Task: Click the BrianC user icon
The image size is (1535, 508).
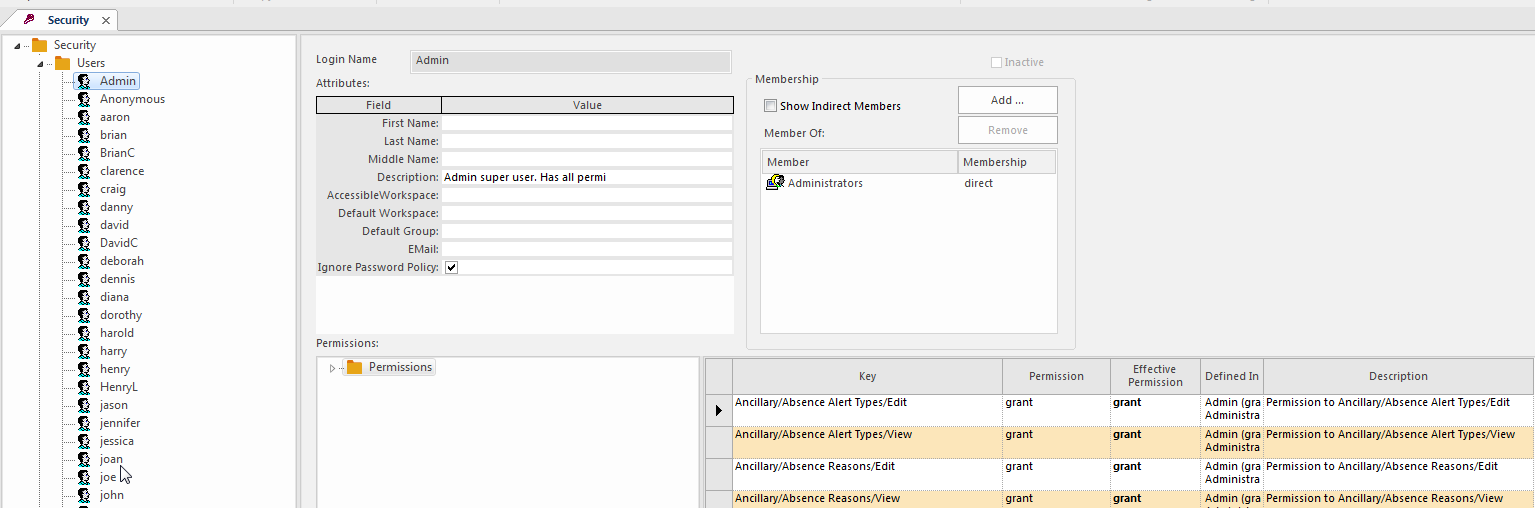Action: coord(84,153)
